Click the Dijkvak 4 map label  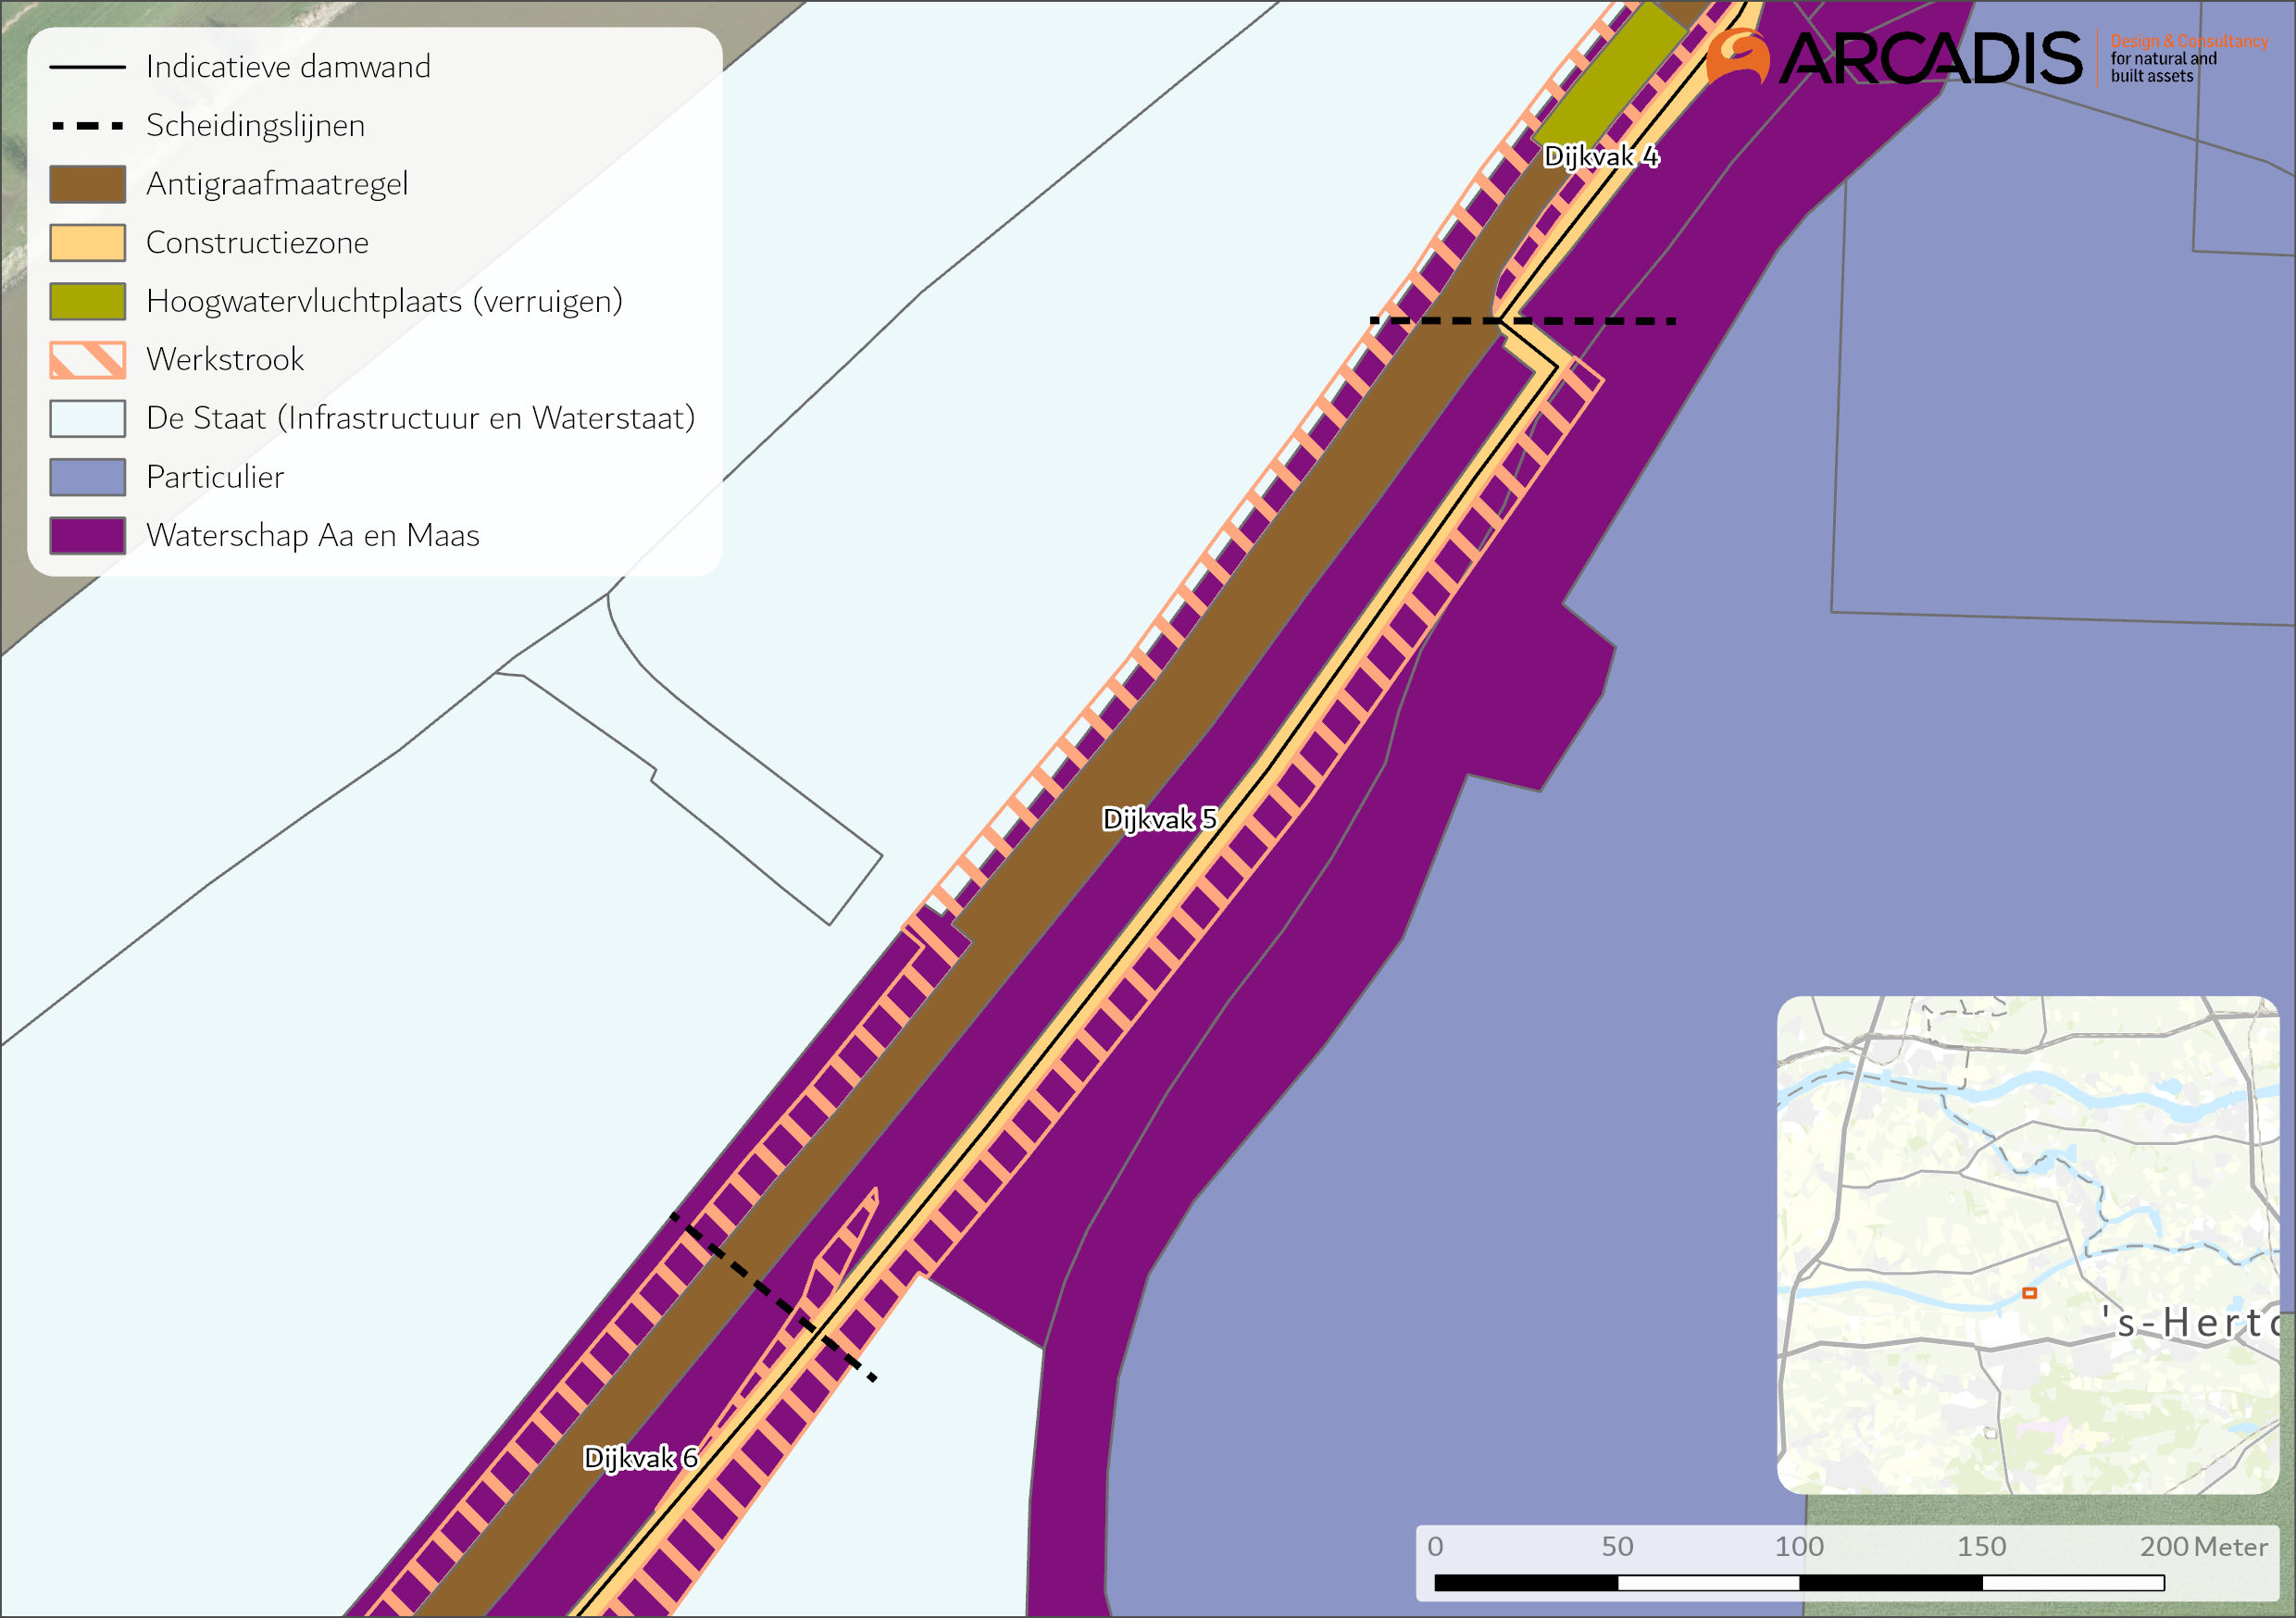point(1600,157)
